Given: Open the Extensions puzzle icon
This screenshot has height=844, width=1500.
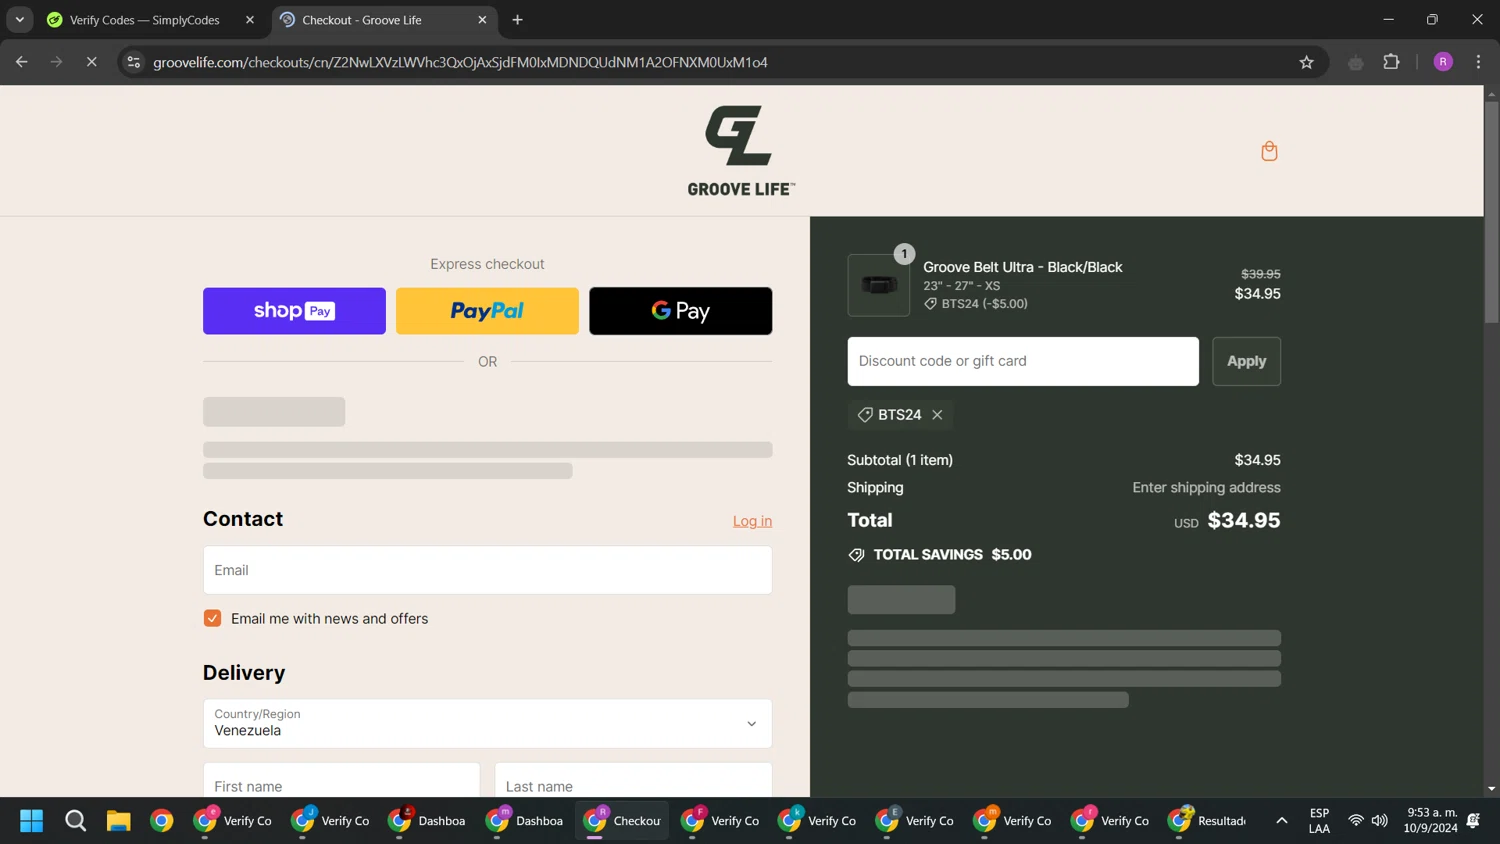Looking at the screenshot, I should [x=1391, y=62].
